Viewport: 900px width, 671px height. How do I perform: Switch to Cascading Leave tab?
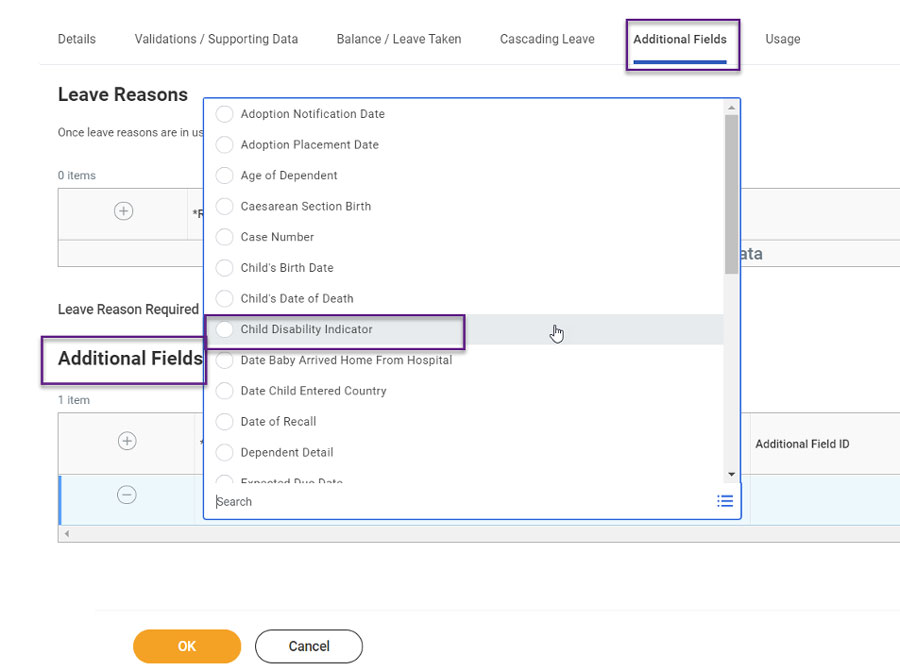(547, 39)
